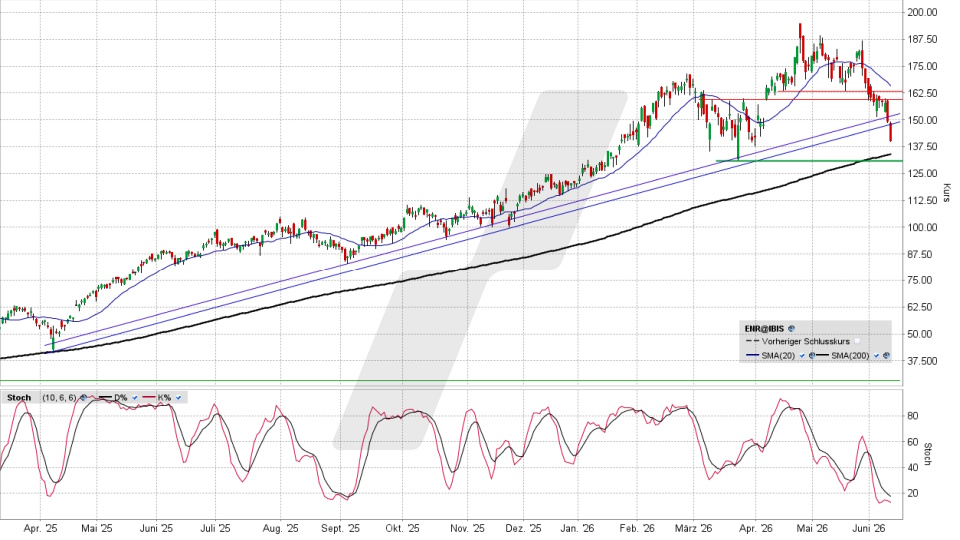The width and height of the screenshot is (960, 540).
Task: Click the red K% line sample
Action: click(149, 397)
